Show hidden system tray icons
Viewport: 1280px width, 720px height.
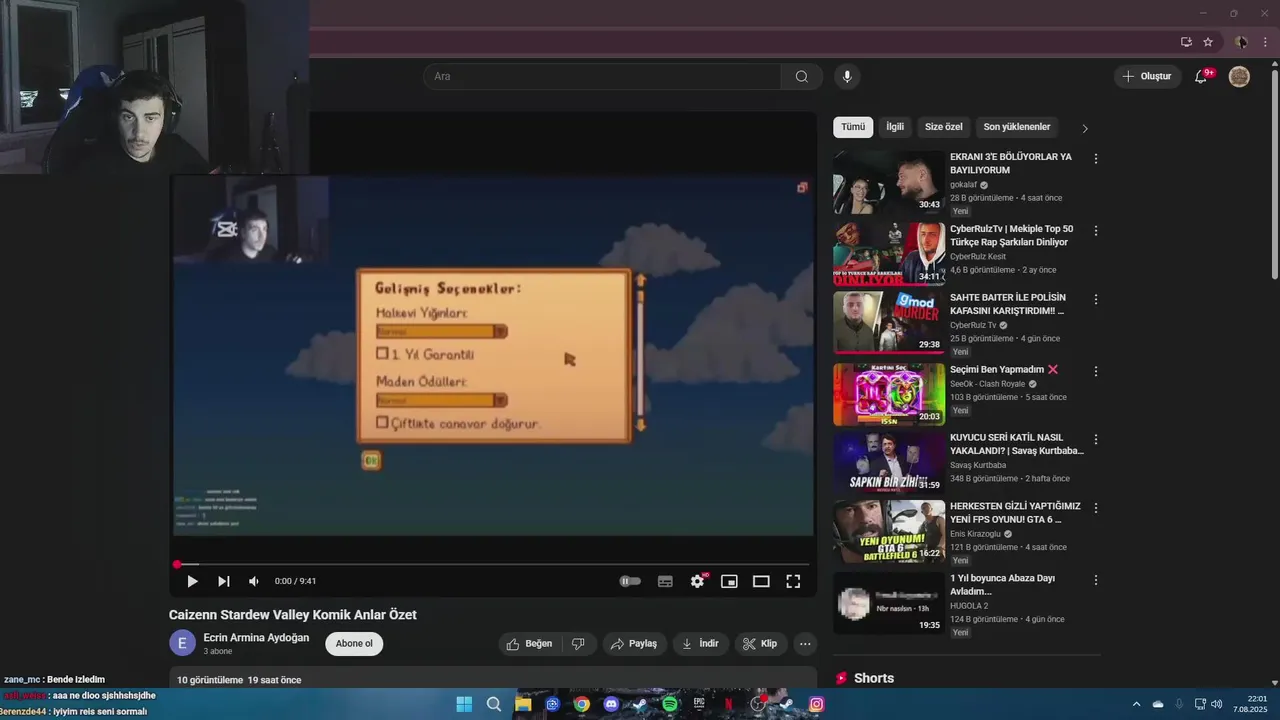click(x=1136, y=704)
